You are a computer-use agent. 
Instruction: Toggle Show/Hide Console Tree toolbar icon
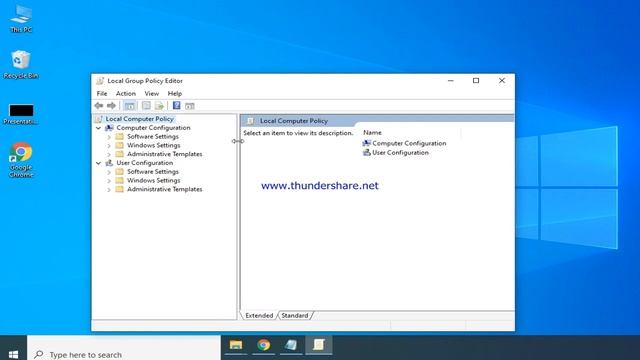coord(130,106)
